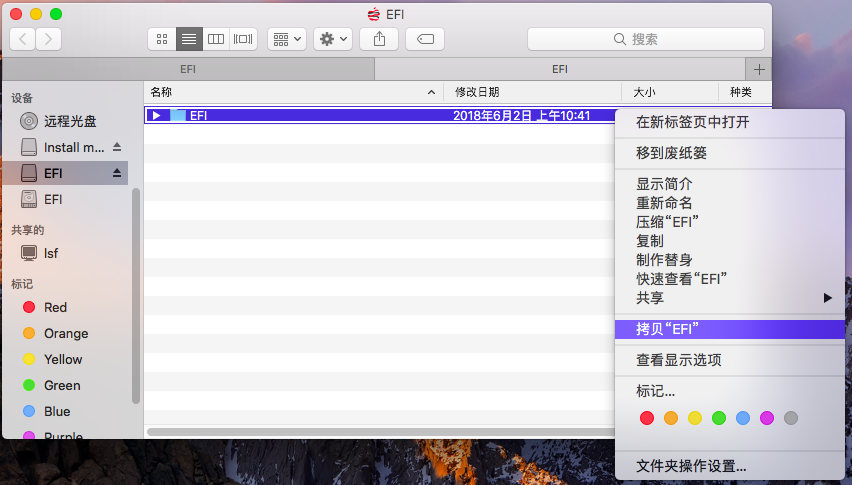Click the title bar EFI proxy icon
The image size is (852, 485).
click(x=374, y=15)
